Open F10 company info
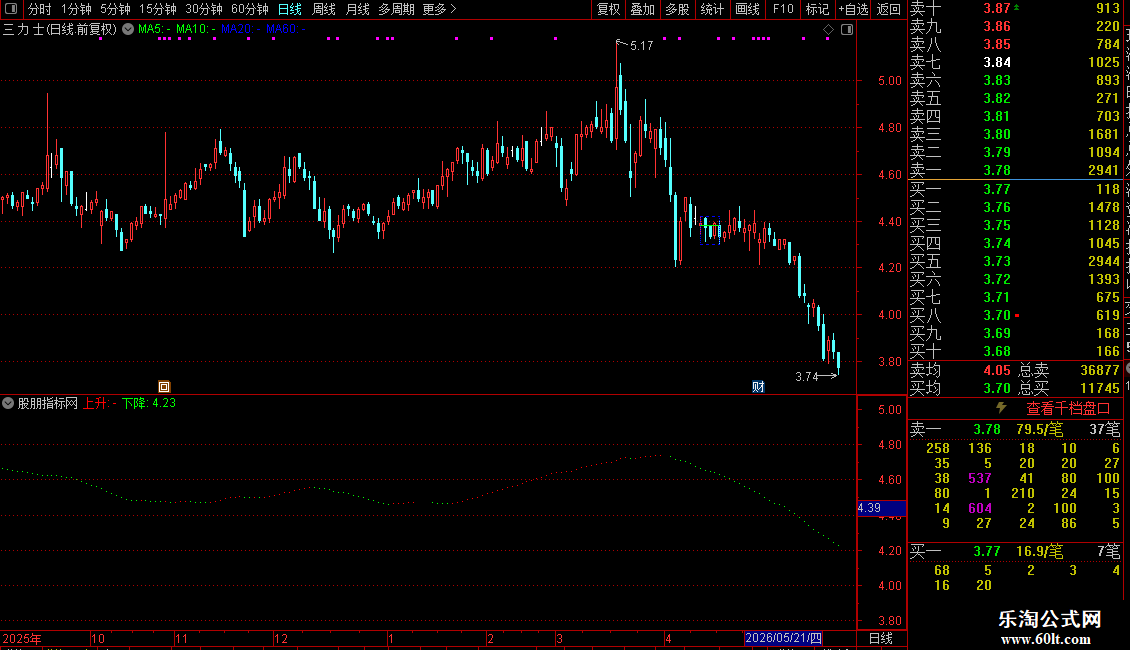 (783, 9)
